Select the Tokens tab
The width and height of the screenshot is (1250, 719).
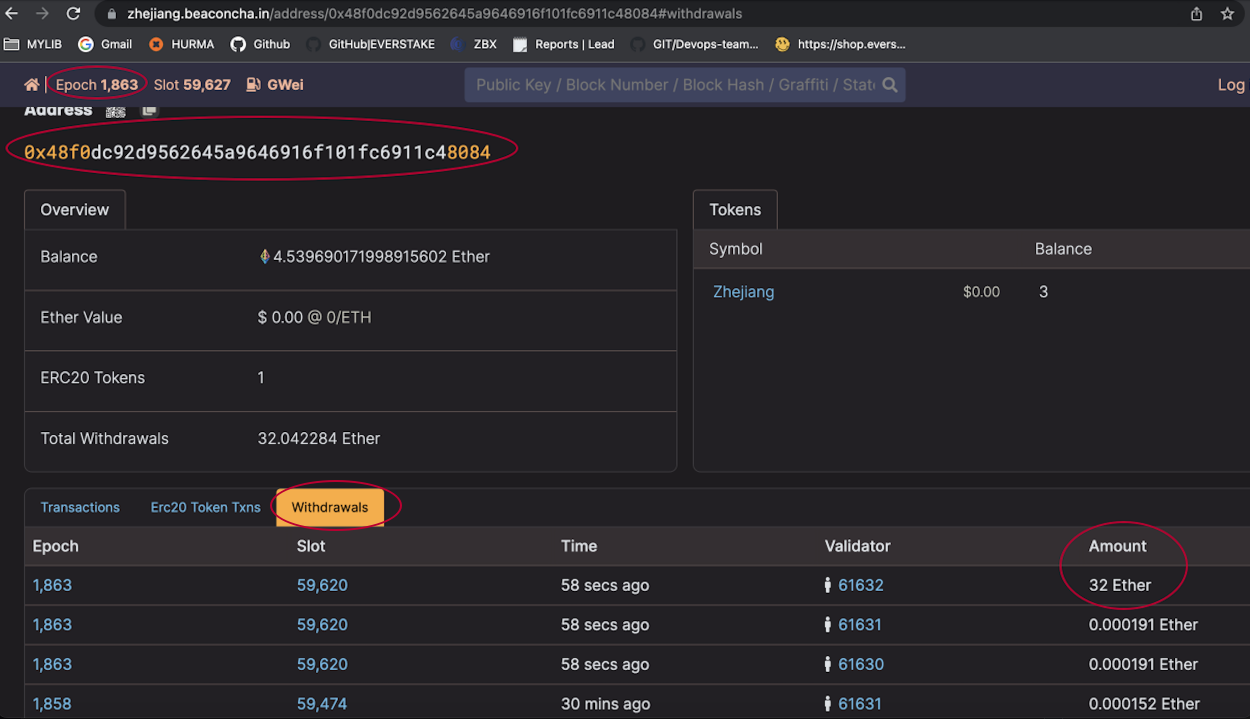pyautogui.click(x=735, y=210)
